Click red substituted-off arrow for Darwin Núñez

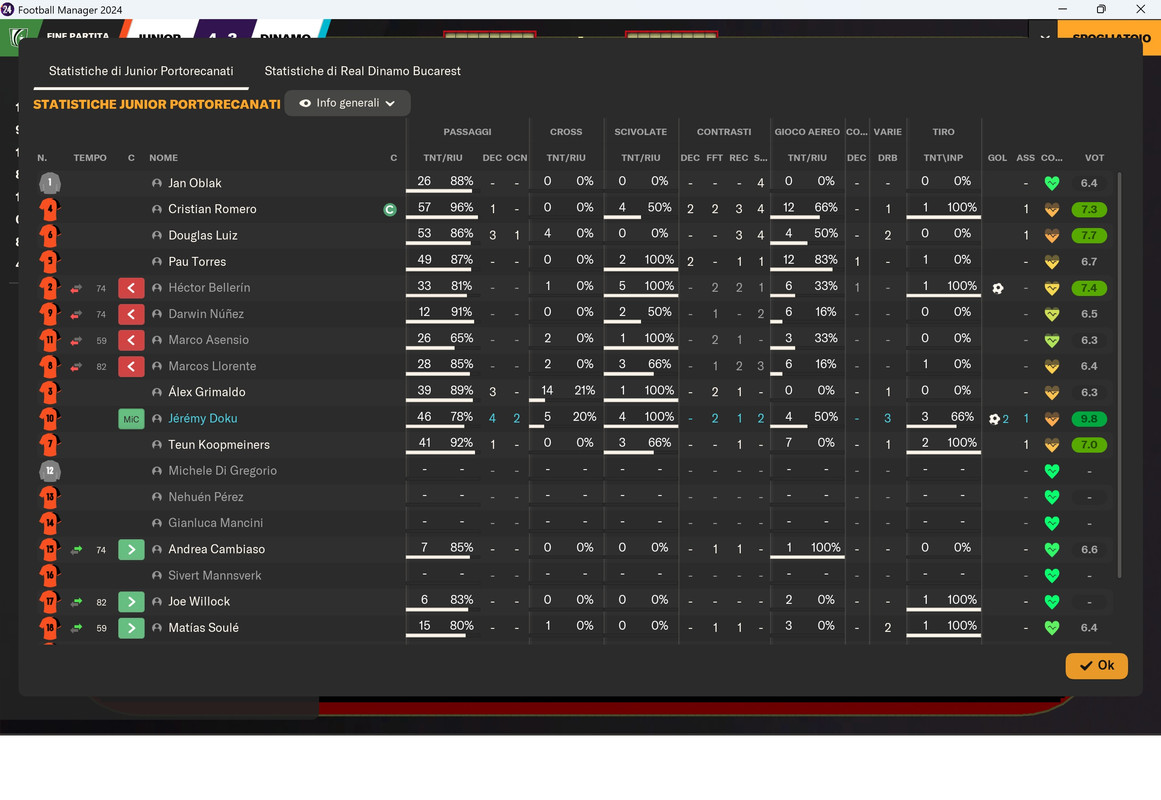pyautogui.click(x=131, y=314)
